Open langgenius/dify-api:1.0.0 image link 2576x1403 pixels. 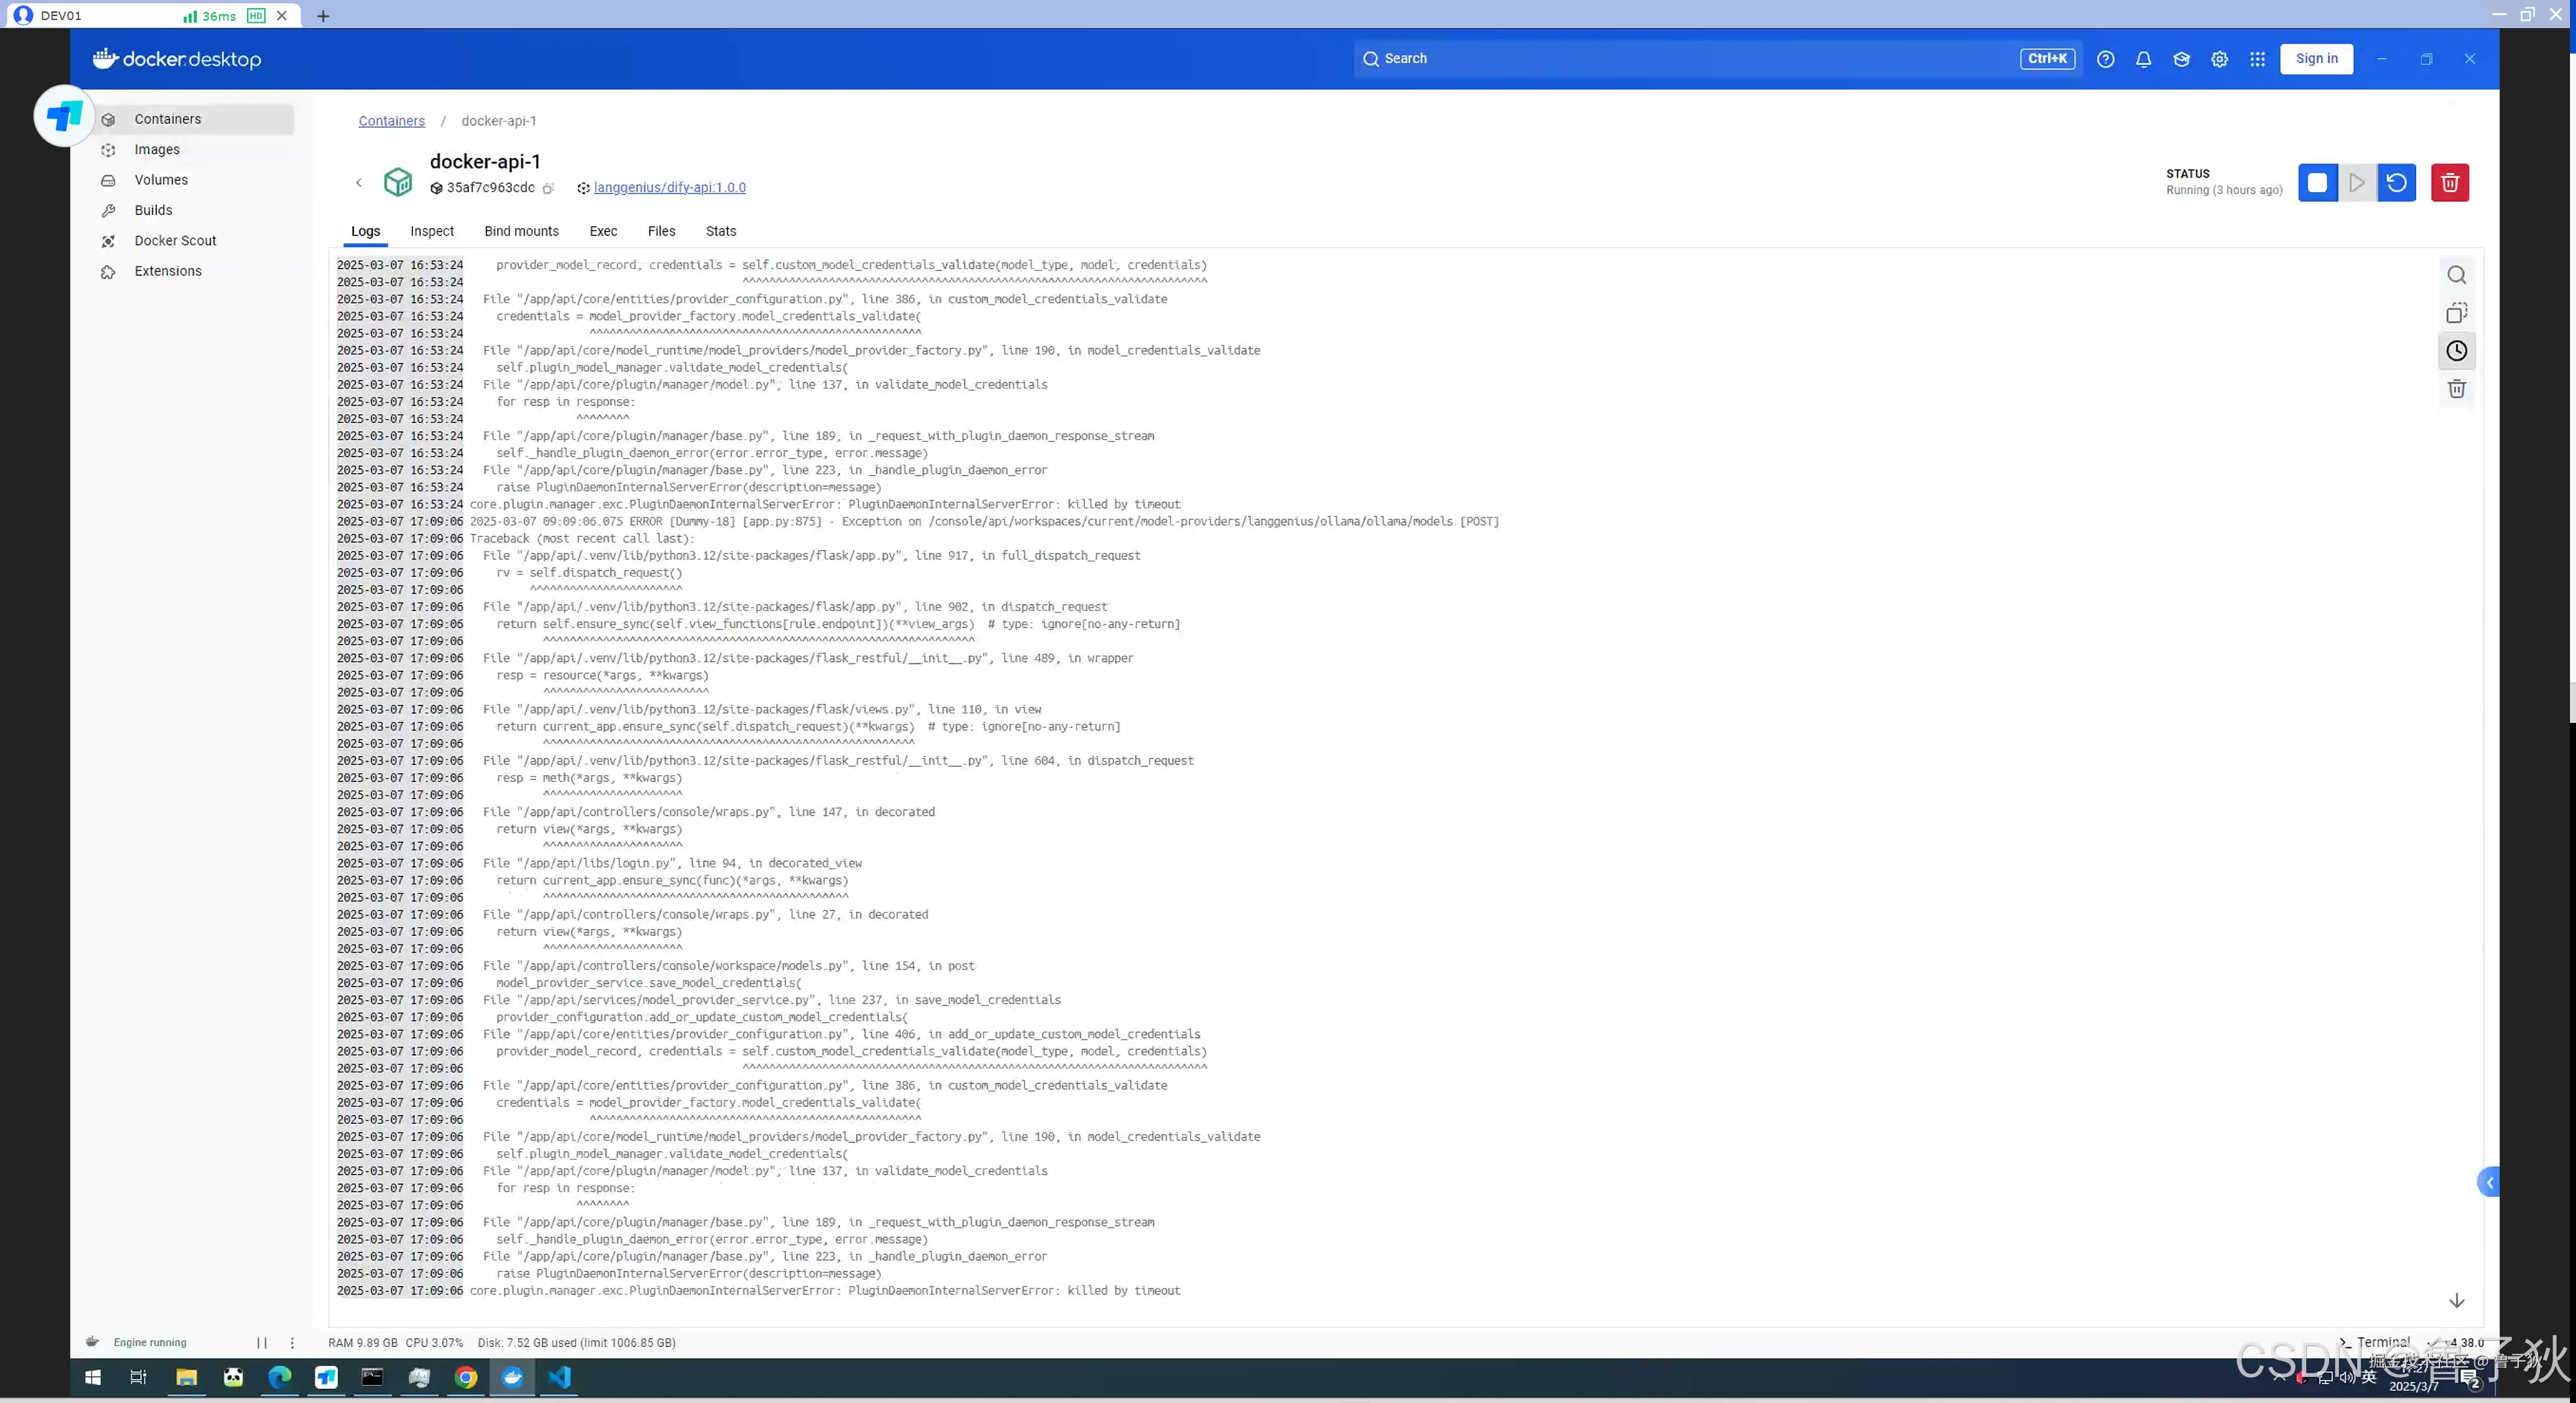tap(669, 188)
